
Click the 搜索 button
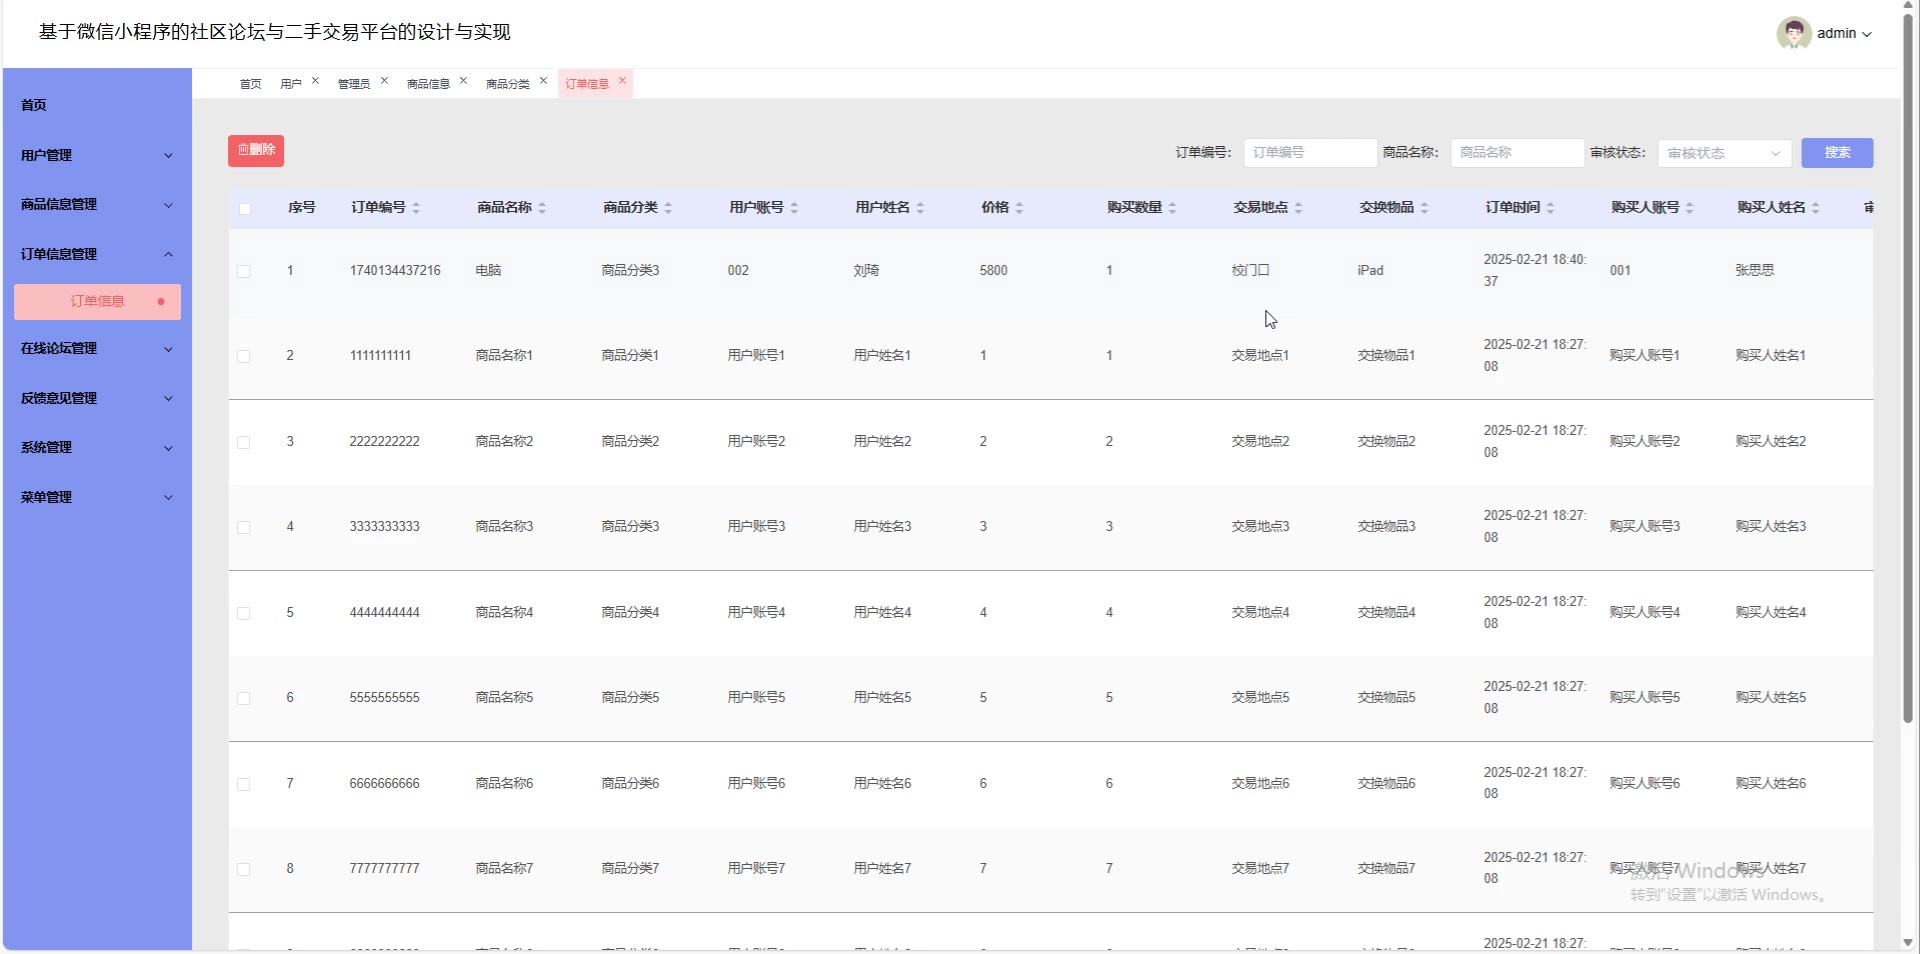pos(1837,153)
